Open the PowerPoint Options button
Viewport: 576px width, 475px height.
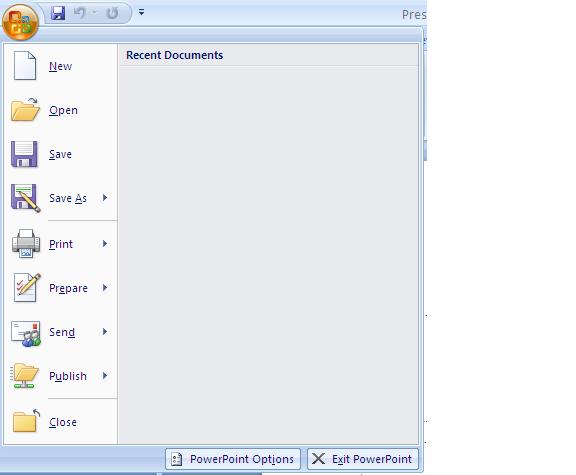(233, 459)
